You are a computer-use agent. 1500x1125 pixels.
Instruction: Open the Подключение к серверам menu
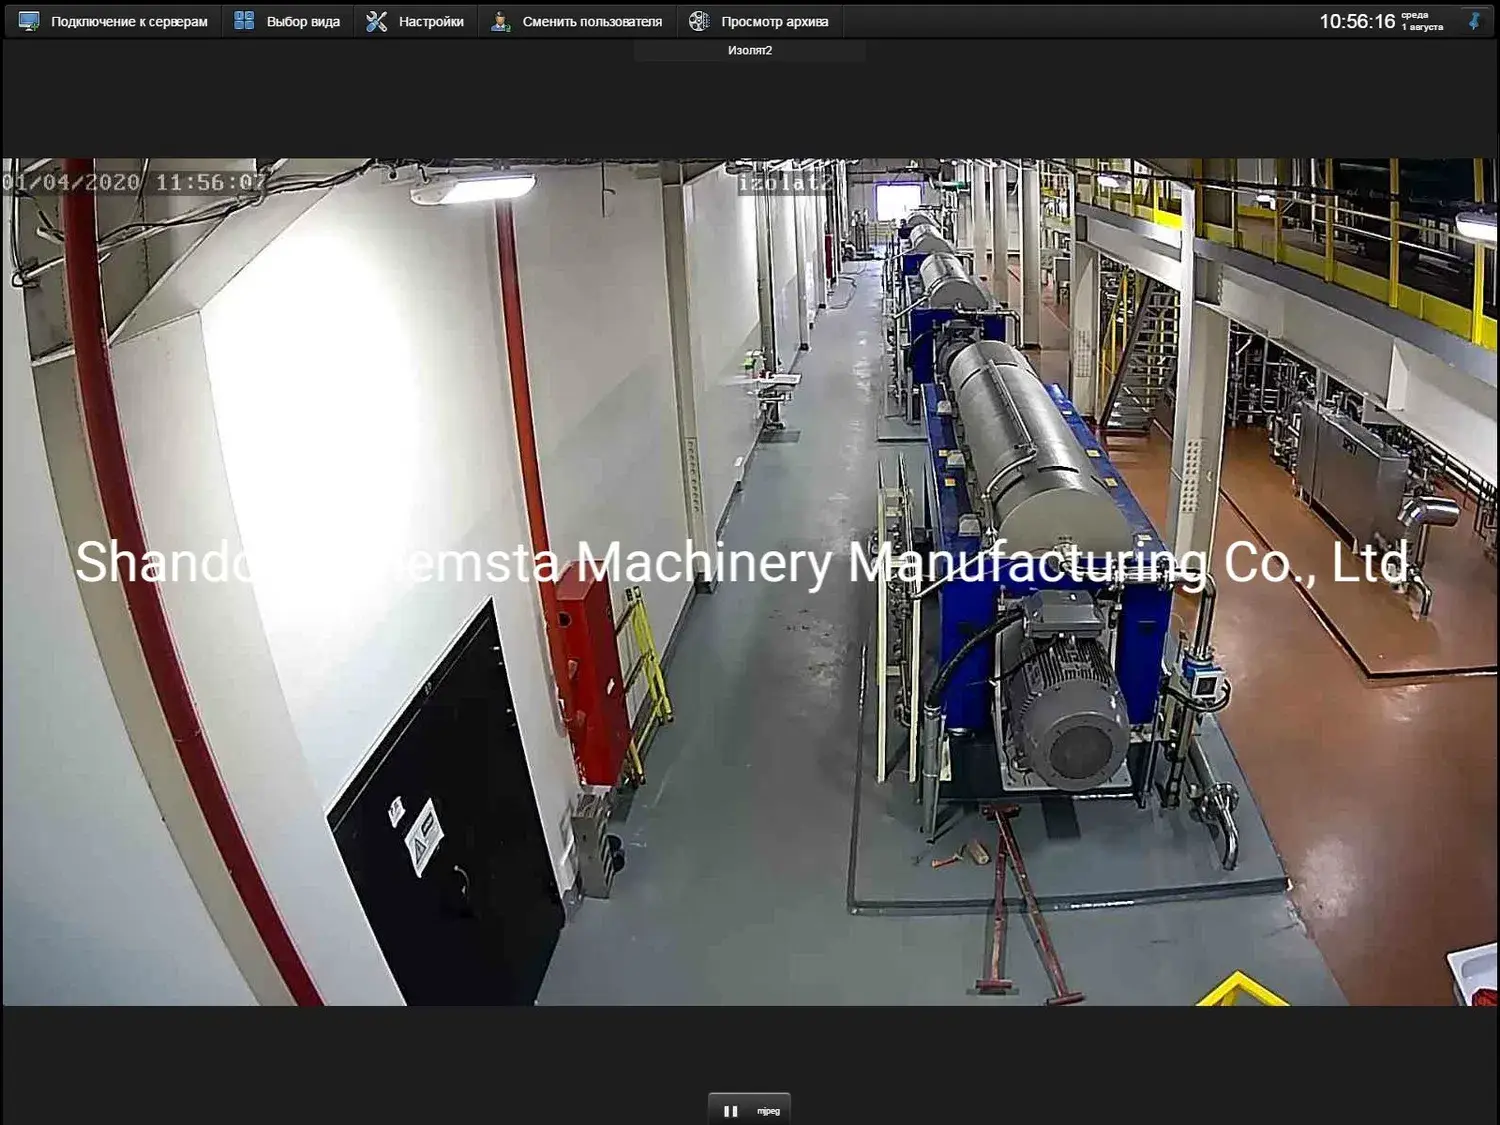point(113,21)
